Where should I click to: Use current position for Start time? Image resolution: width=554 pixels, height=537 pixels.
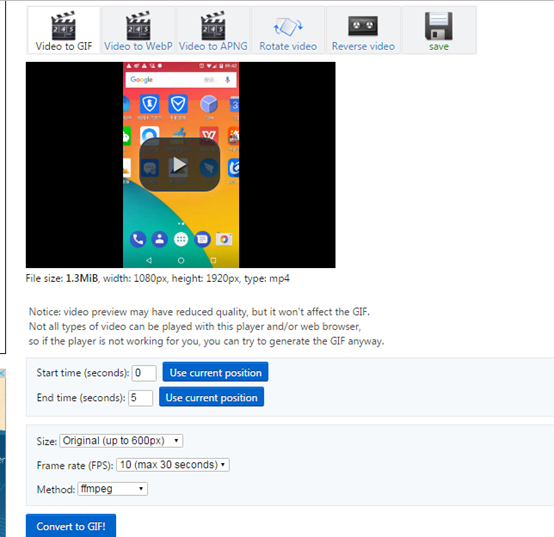[x=216, y=372]
